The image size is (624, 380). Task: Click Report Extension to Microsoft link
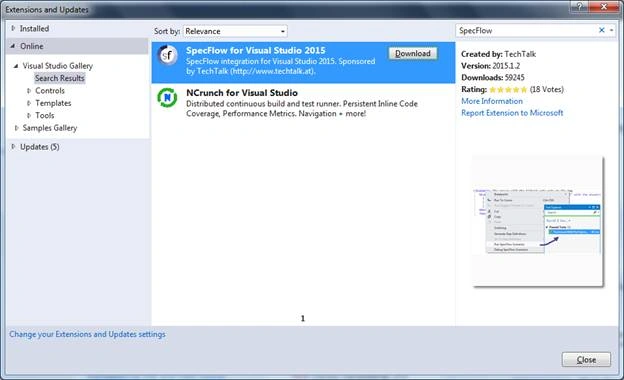click(512, 113)
